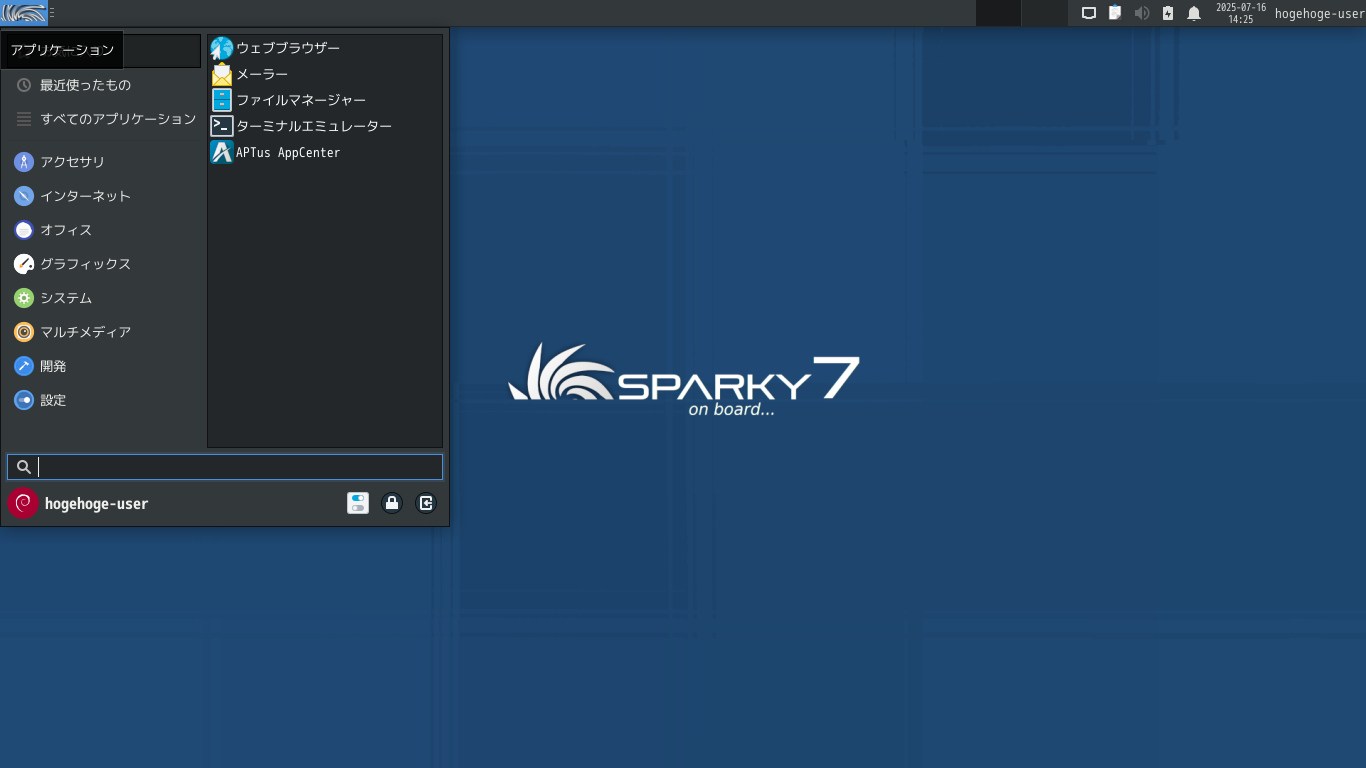Open the メーラー application
1366x768 pixels.
(260, 73)
